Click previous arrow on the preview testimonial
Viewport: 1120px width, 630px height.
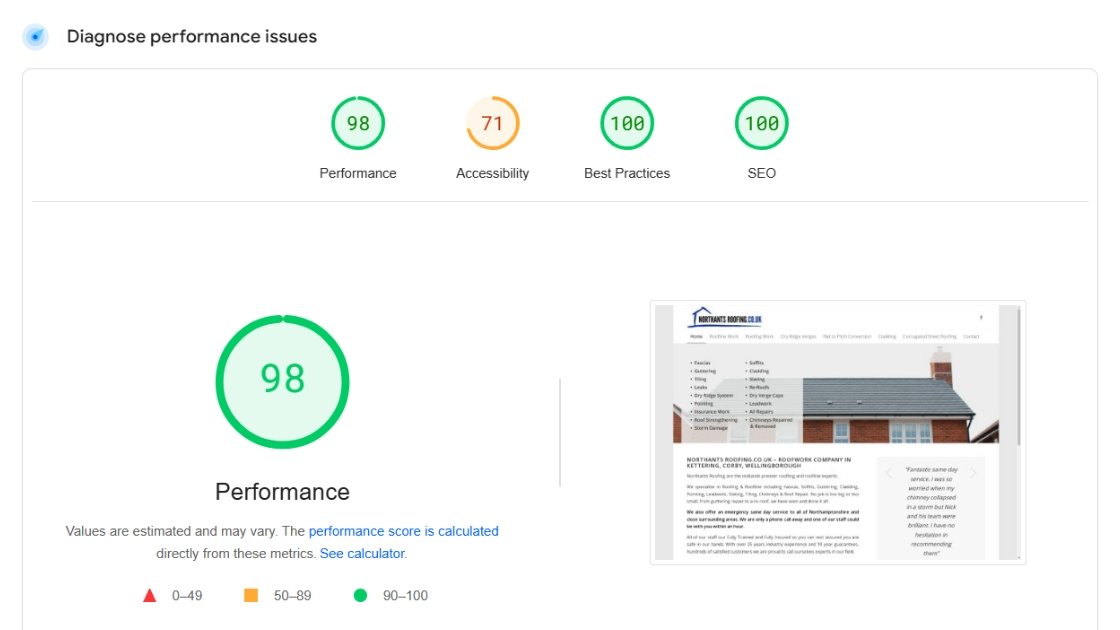click(889, 473)
